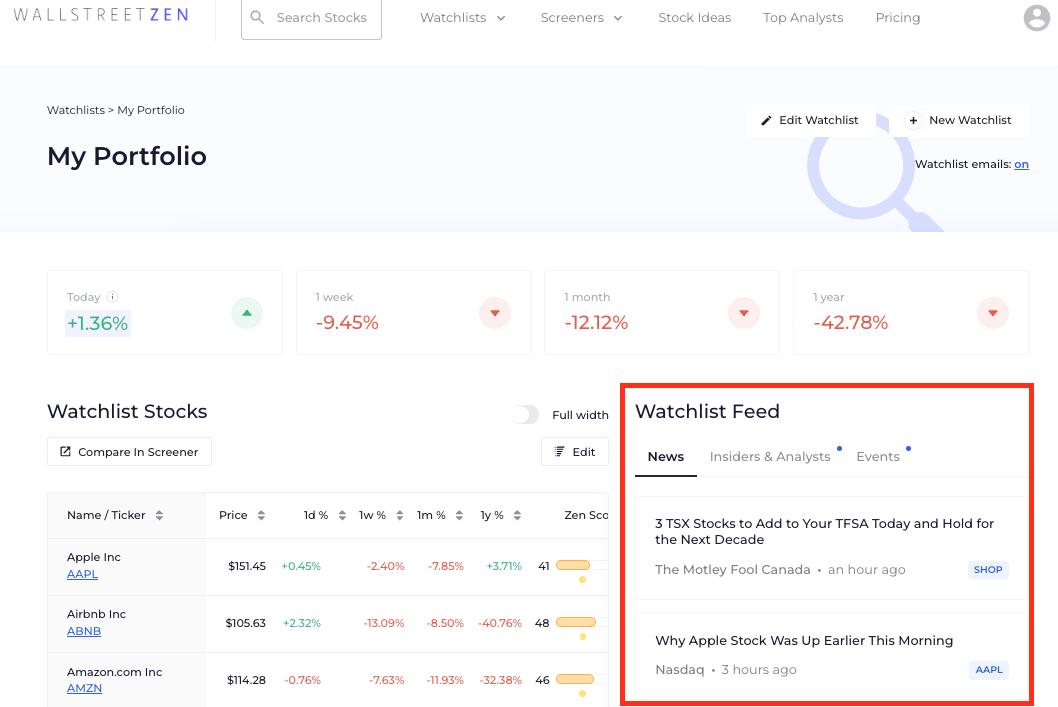
Task: Click the columns icon in the Edit button
Action: click(x=559, y=451)
